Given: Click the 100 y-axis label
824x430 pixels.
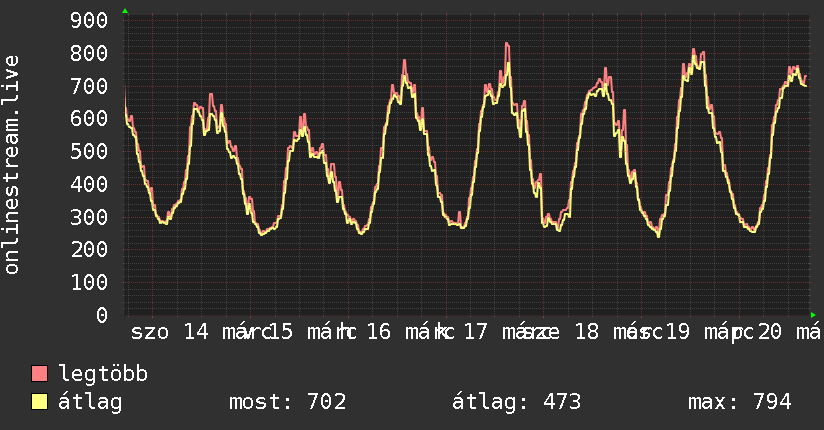Looking at the screenshot, I should click(x=89, y=283).
